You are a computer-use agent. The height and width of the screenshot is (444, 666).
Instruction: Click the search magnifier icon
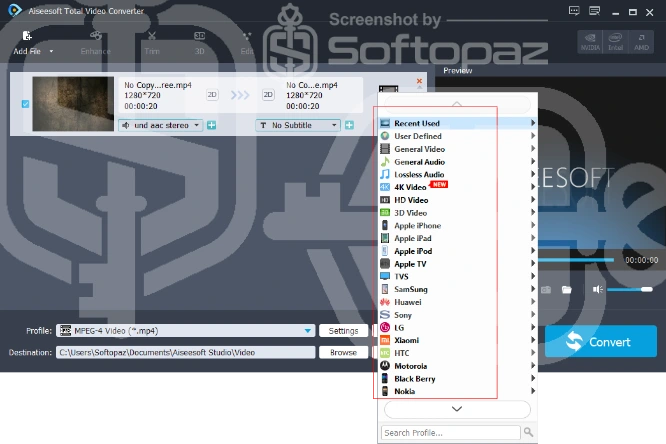click(528, 432)
